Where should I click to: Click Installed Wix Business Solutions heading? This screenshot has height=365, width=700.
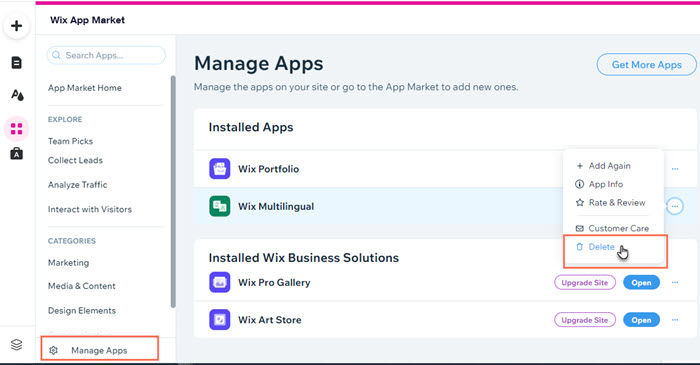pos(304,257)
